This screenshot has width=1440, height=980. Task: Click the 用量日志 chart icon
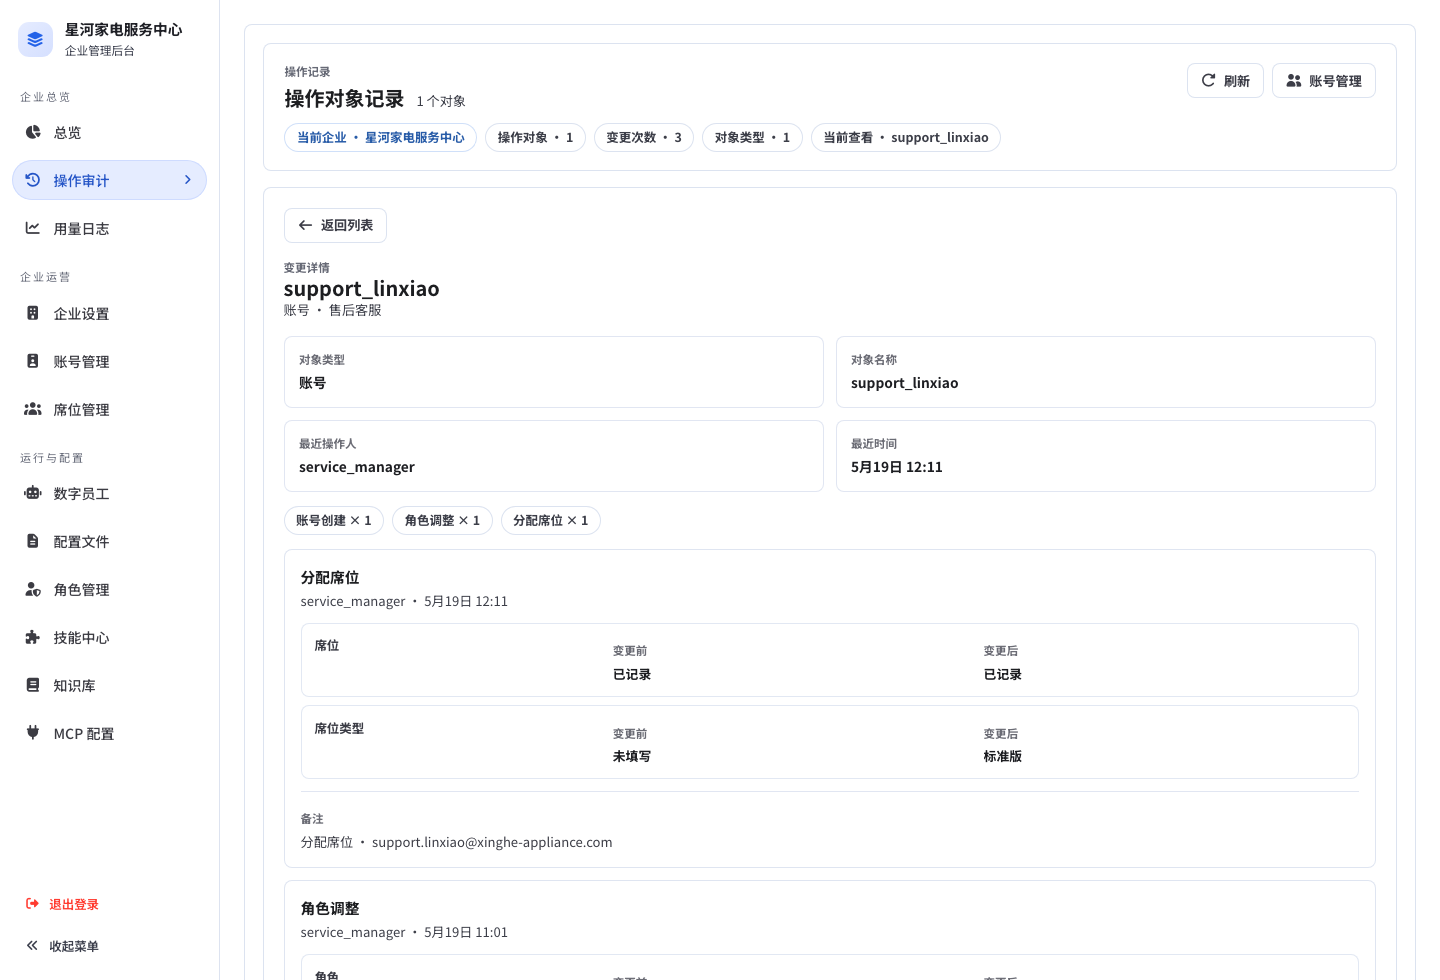coord(33,228)
